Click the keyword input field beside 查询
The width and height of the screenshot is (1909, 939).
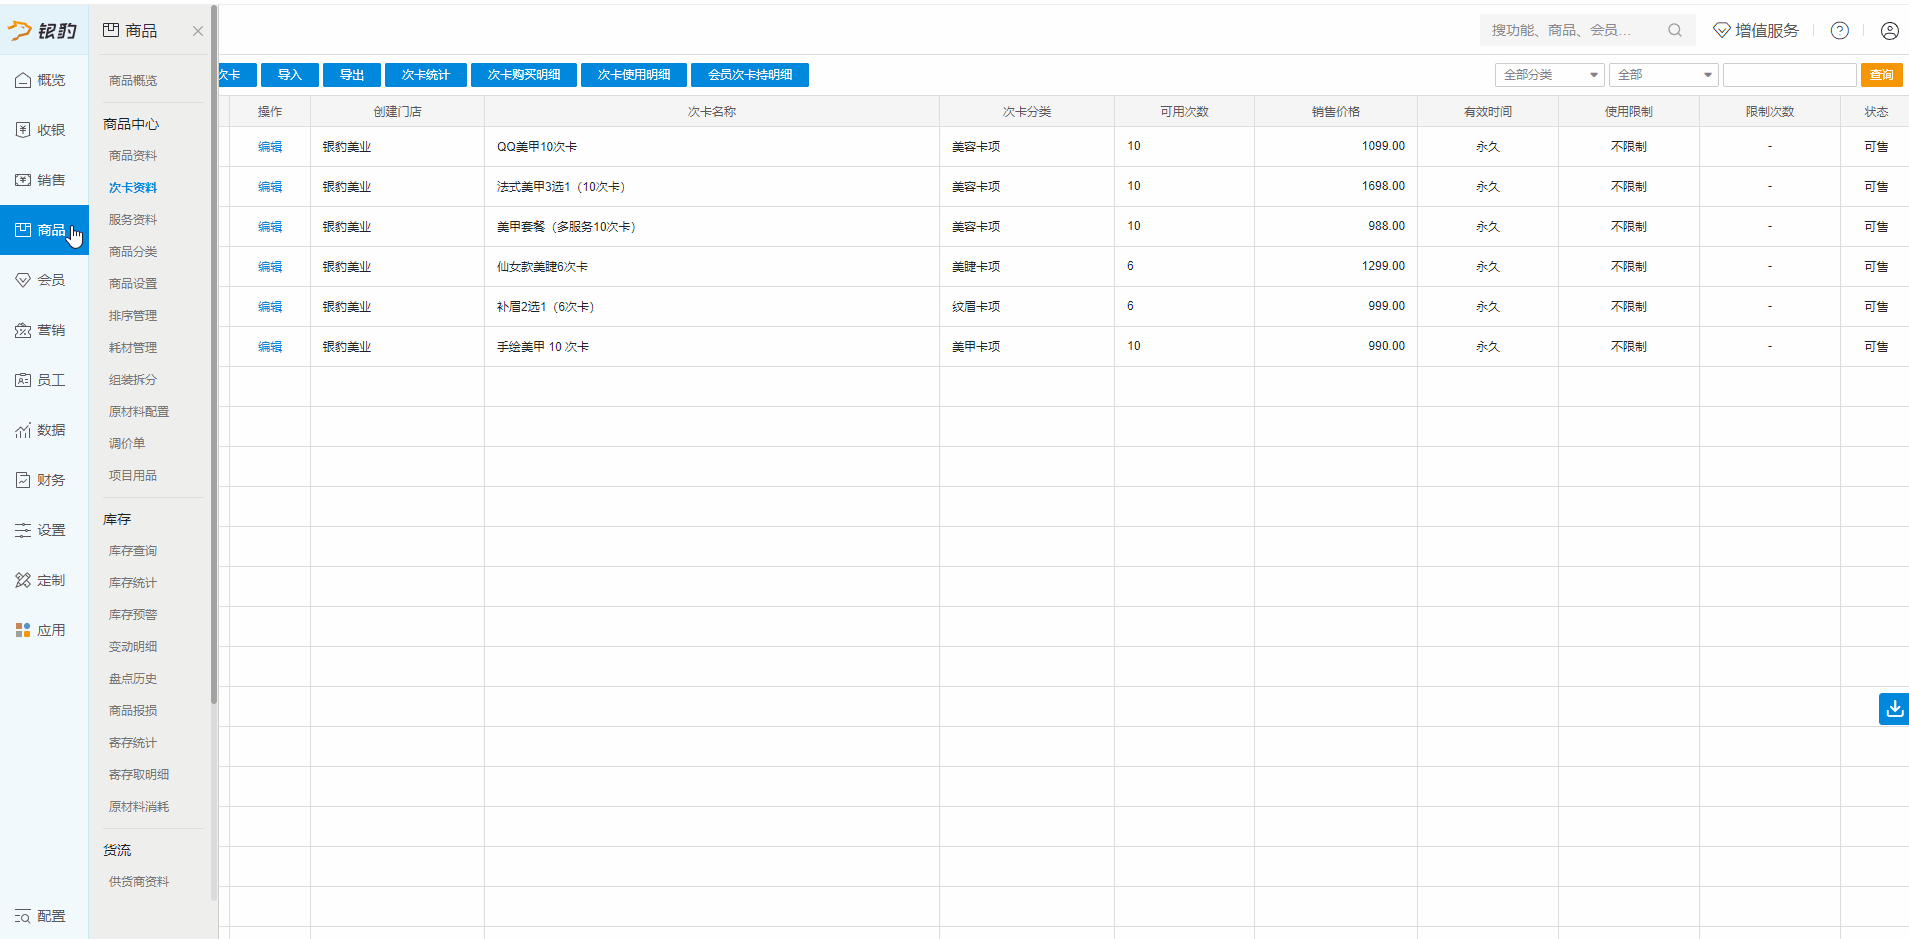tap(1789, 75)
